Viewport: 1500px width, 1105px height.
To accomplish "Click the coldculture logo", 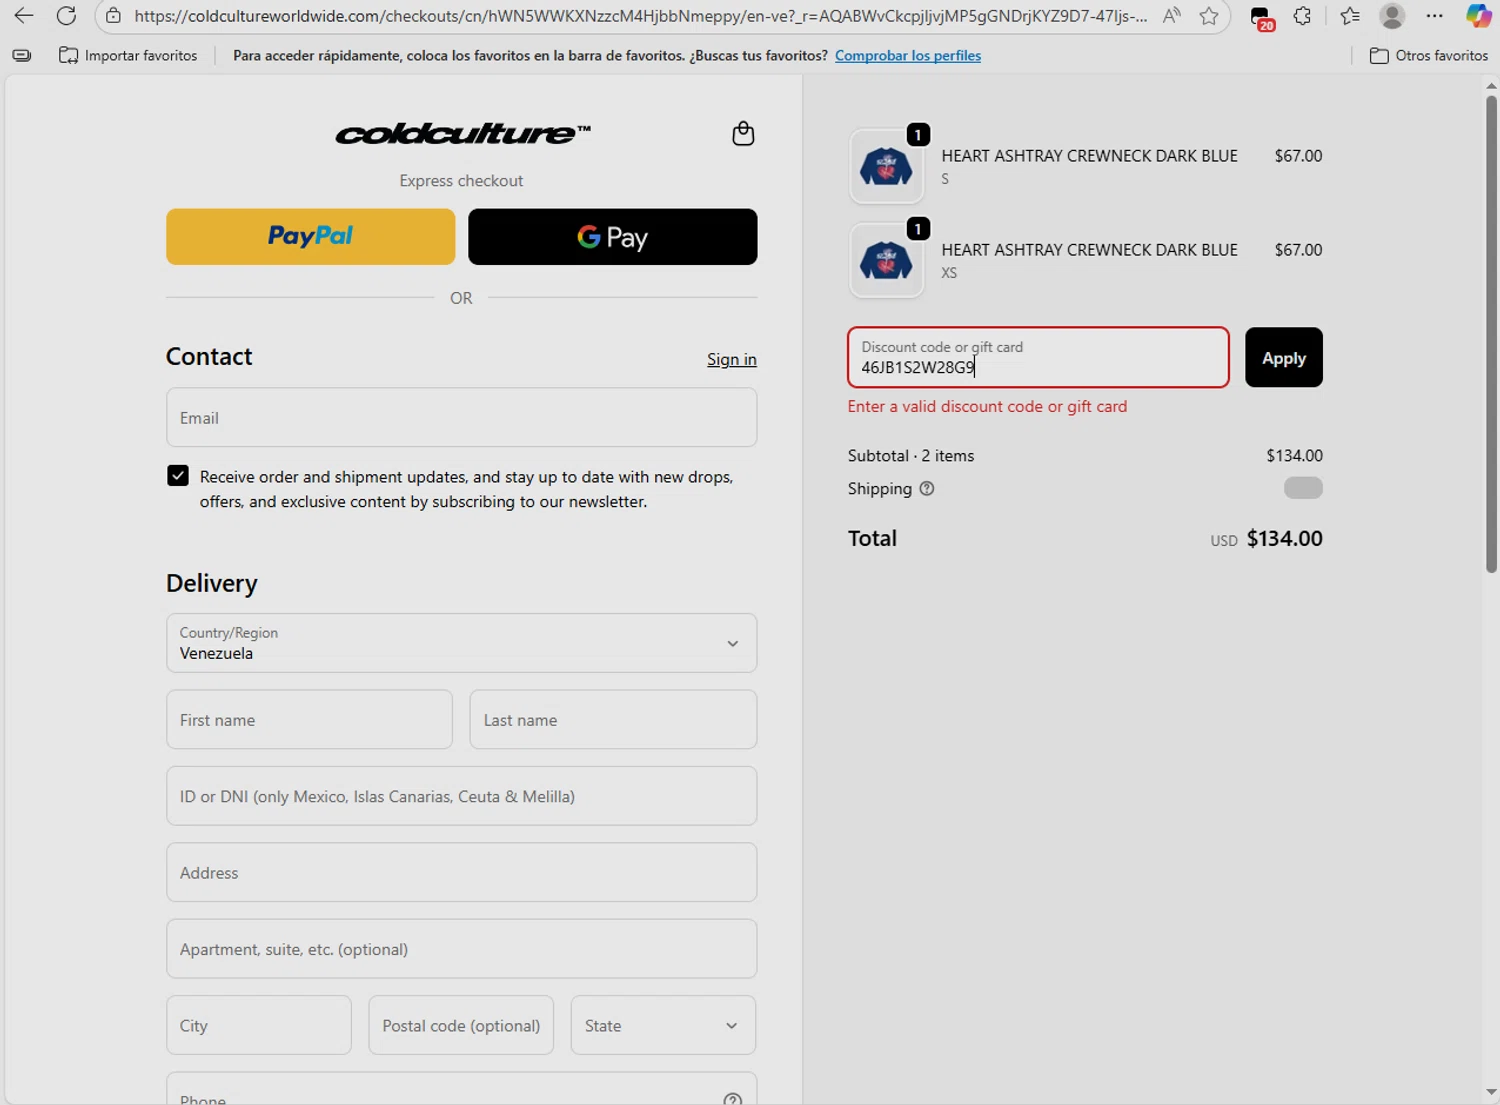I will click(462, 133).
